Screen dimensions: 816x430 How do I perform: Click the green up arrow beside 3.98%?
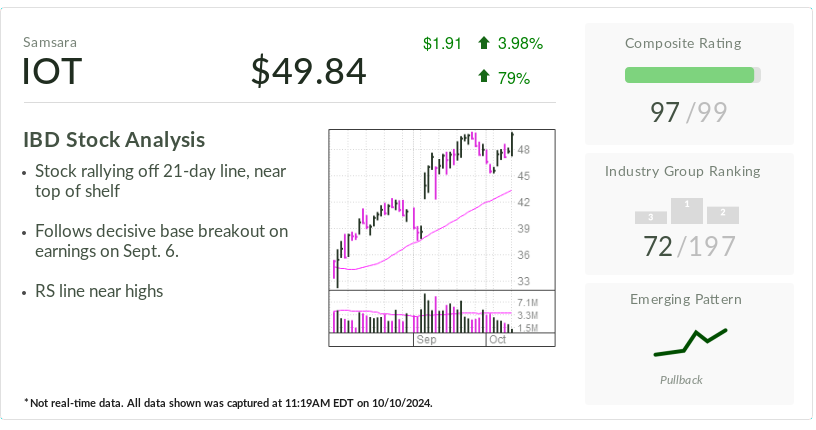(x=484, y=43)
